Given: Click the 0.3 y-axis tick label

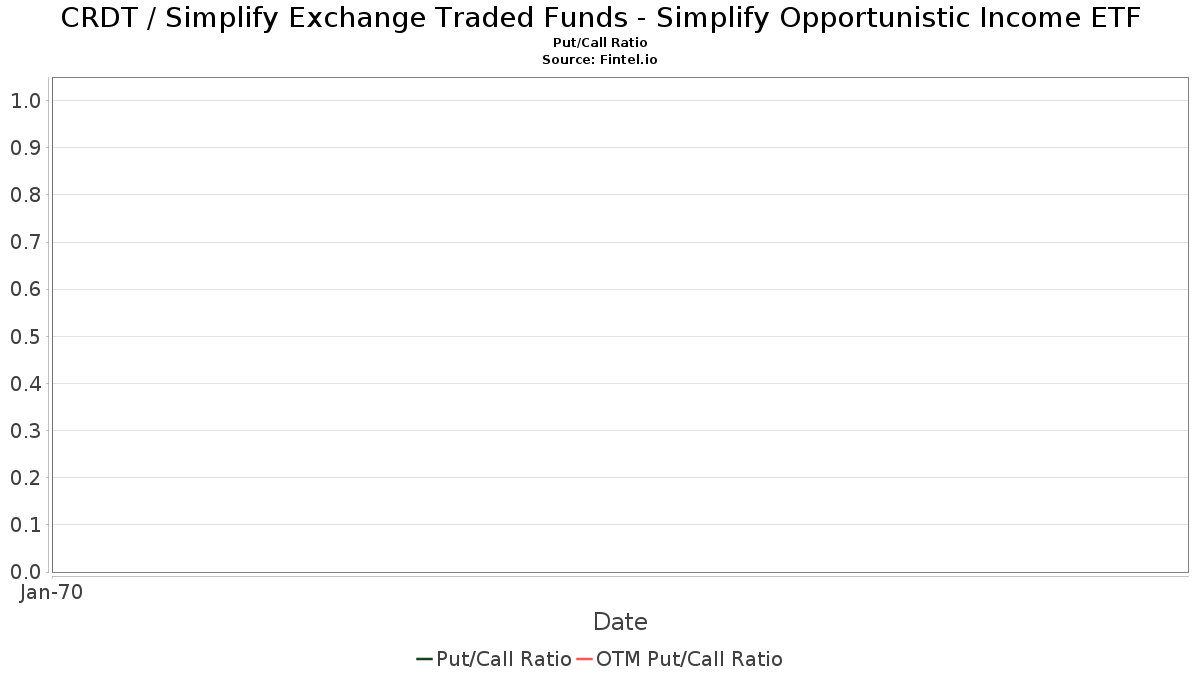Looking at the screenshot, I should (25, 431).
